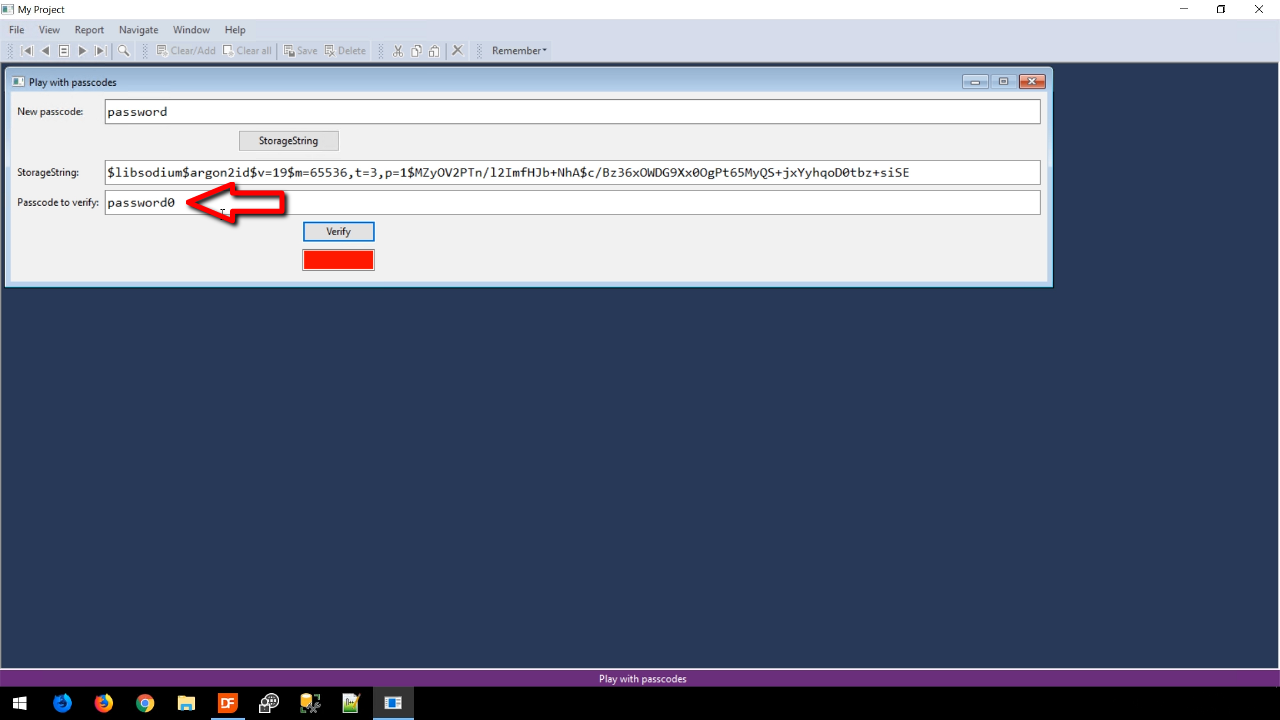Click the copy icon in toolbar
This screenshot has width=1280, height=720.
(416, 51)
